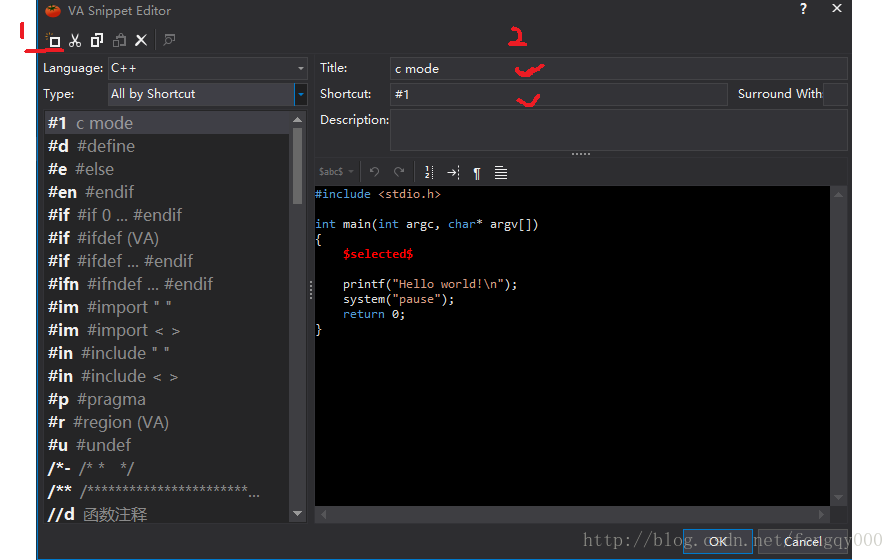Show whitespace paragraph marks
This screenshot has width=894, height=560.
477,172
